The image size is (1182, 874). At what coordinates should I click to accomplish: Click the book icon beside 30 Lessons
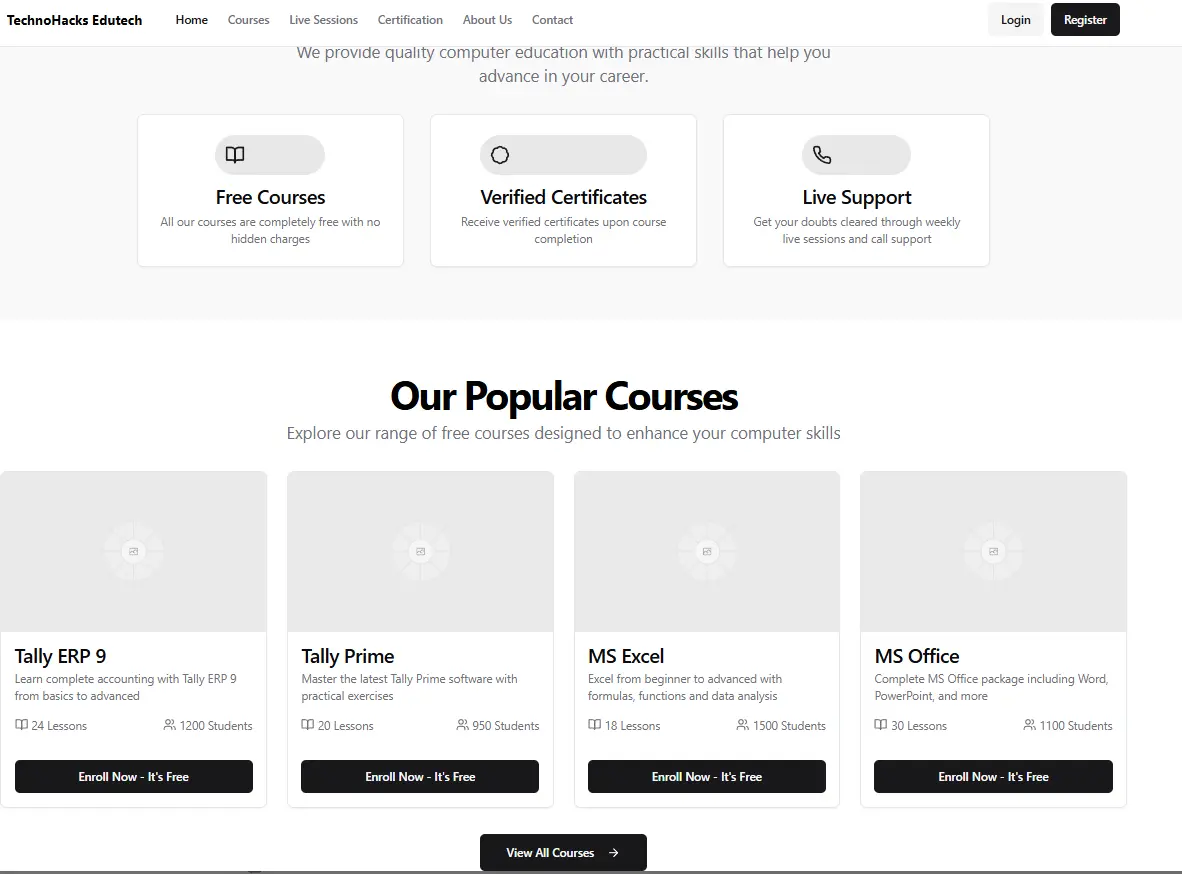coord(880,725)
